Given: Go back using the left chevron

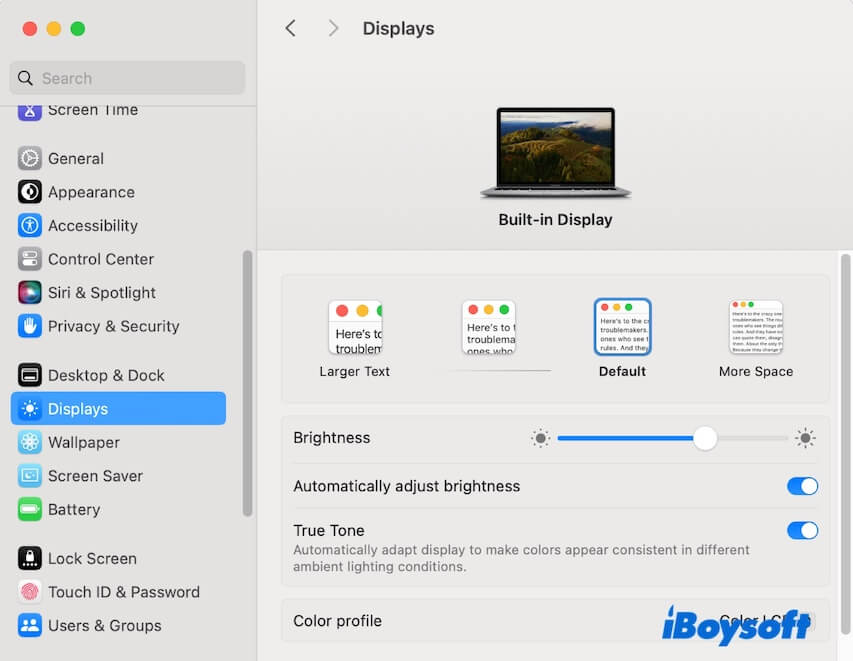Looking at the screenshot, I should coord(290,28).
